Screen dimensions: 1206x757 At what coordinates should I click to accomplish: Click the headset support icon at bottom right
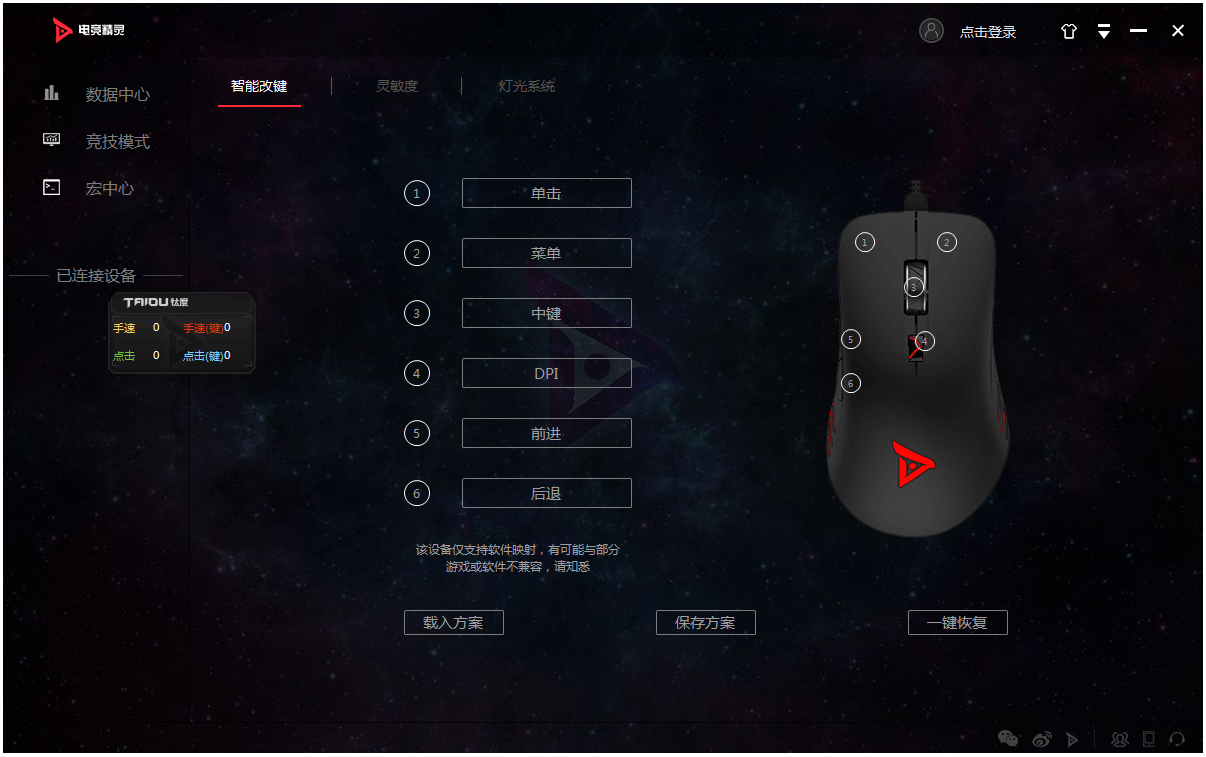coord(1177,739)
